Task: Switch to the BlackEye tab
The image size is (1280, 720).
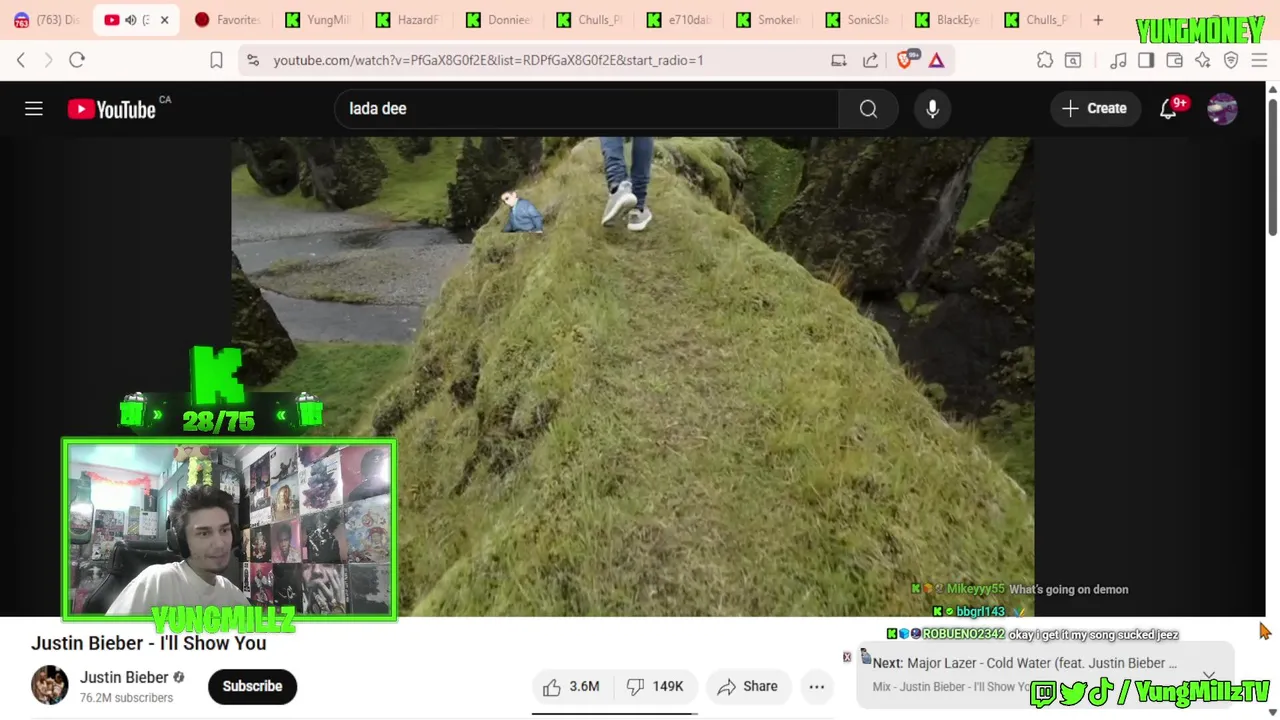Action: click(948, 20)
